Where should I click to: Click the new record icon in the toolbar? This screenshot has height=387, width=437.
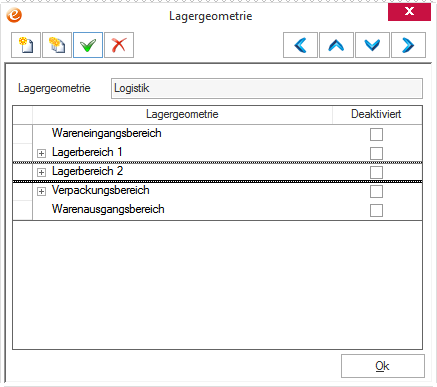(x=26, y=45)
